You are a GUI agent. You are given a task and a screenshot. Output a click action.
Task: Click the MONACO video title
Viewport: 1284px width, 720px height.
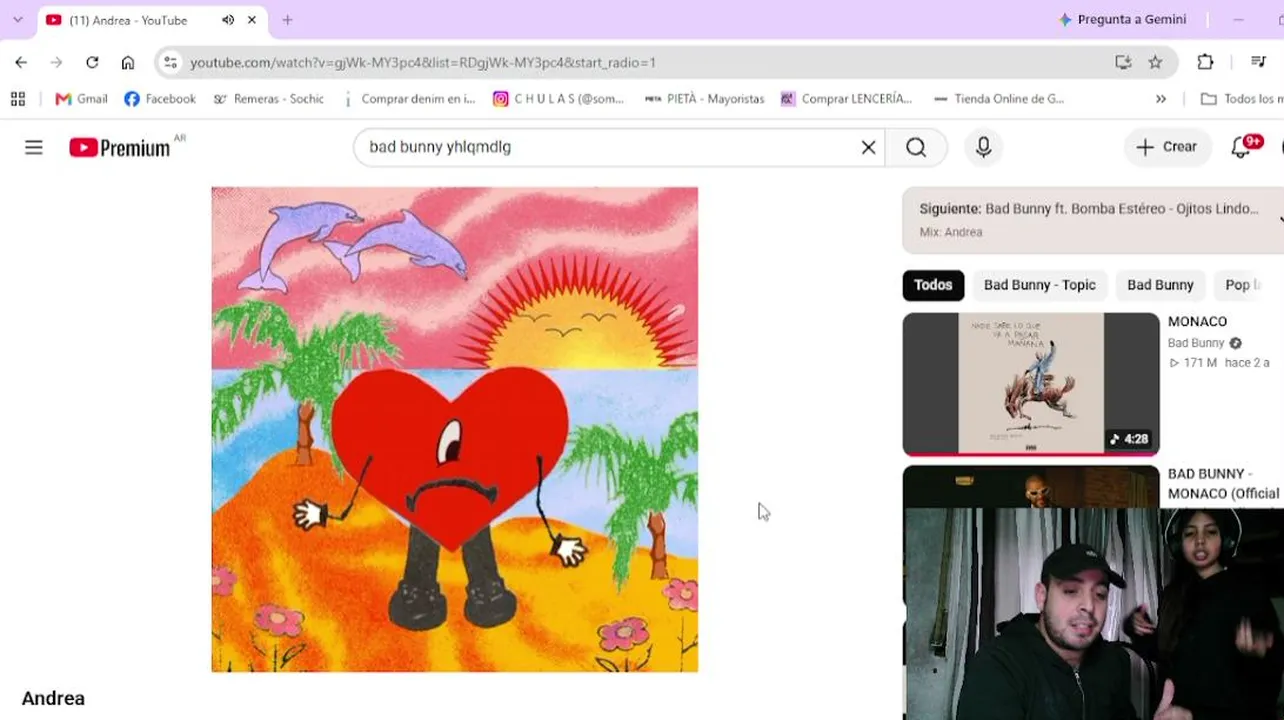(1197, 322)
